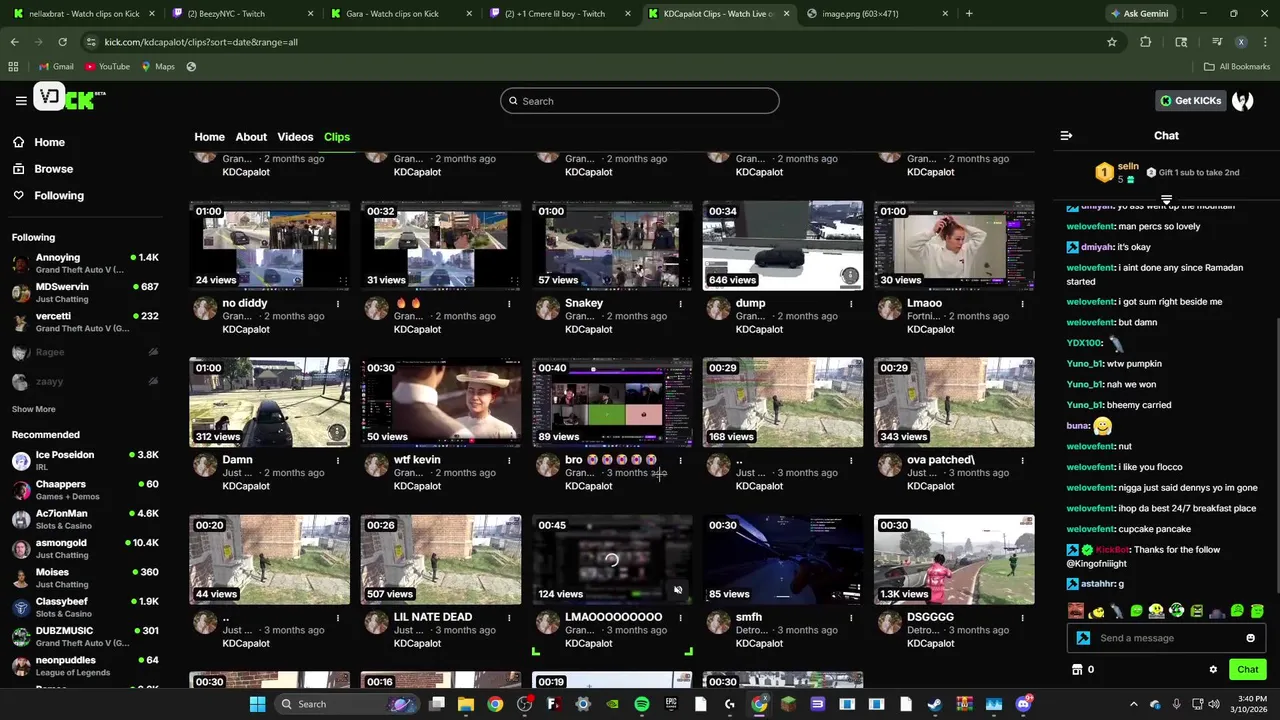Switch to the Videos channel tab
The width and height of the screenshot is (1280, 720).
coord(295,137)
